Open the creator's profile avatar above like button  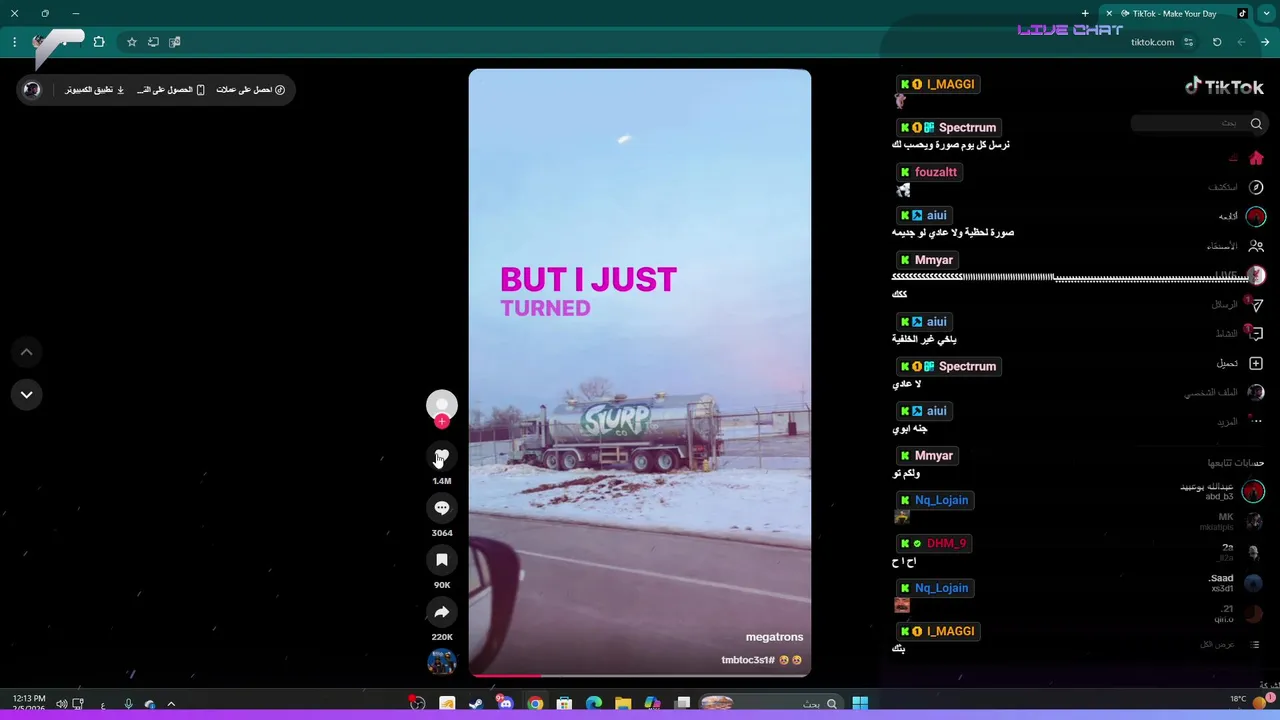click(x=441, y=404)
